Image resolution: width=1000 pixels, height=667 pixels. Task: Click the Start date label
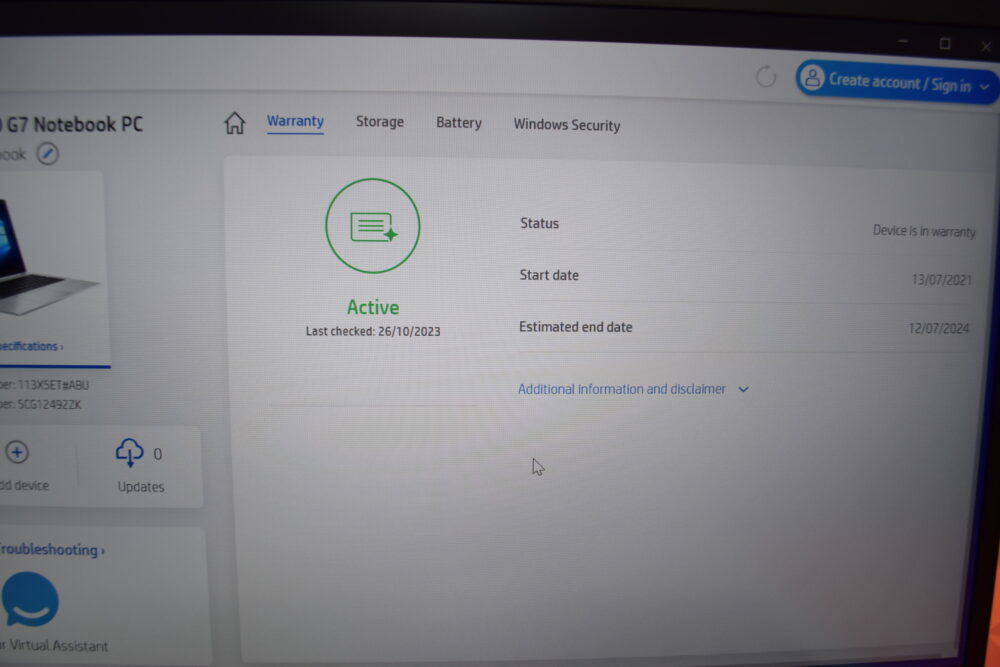tap(549, 275)
